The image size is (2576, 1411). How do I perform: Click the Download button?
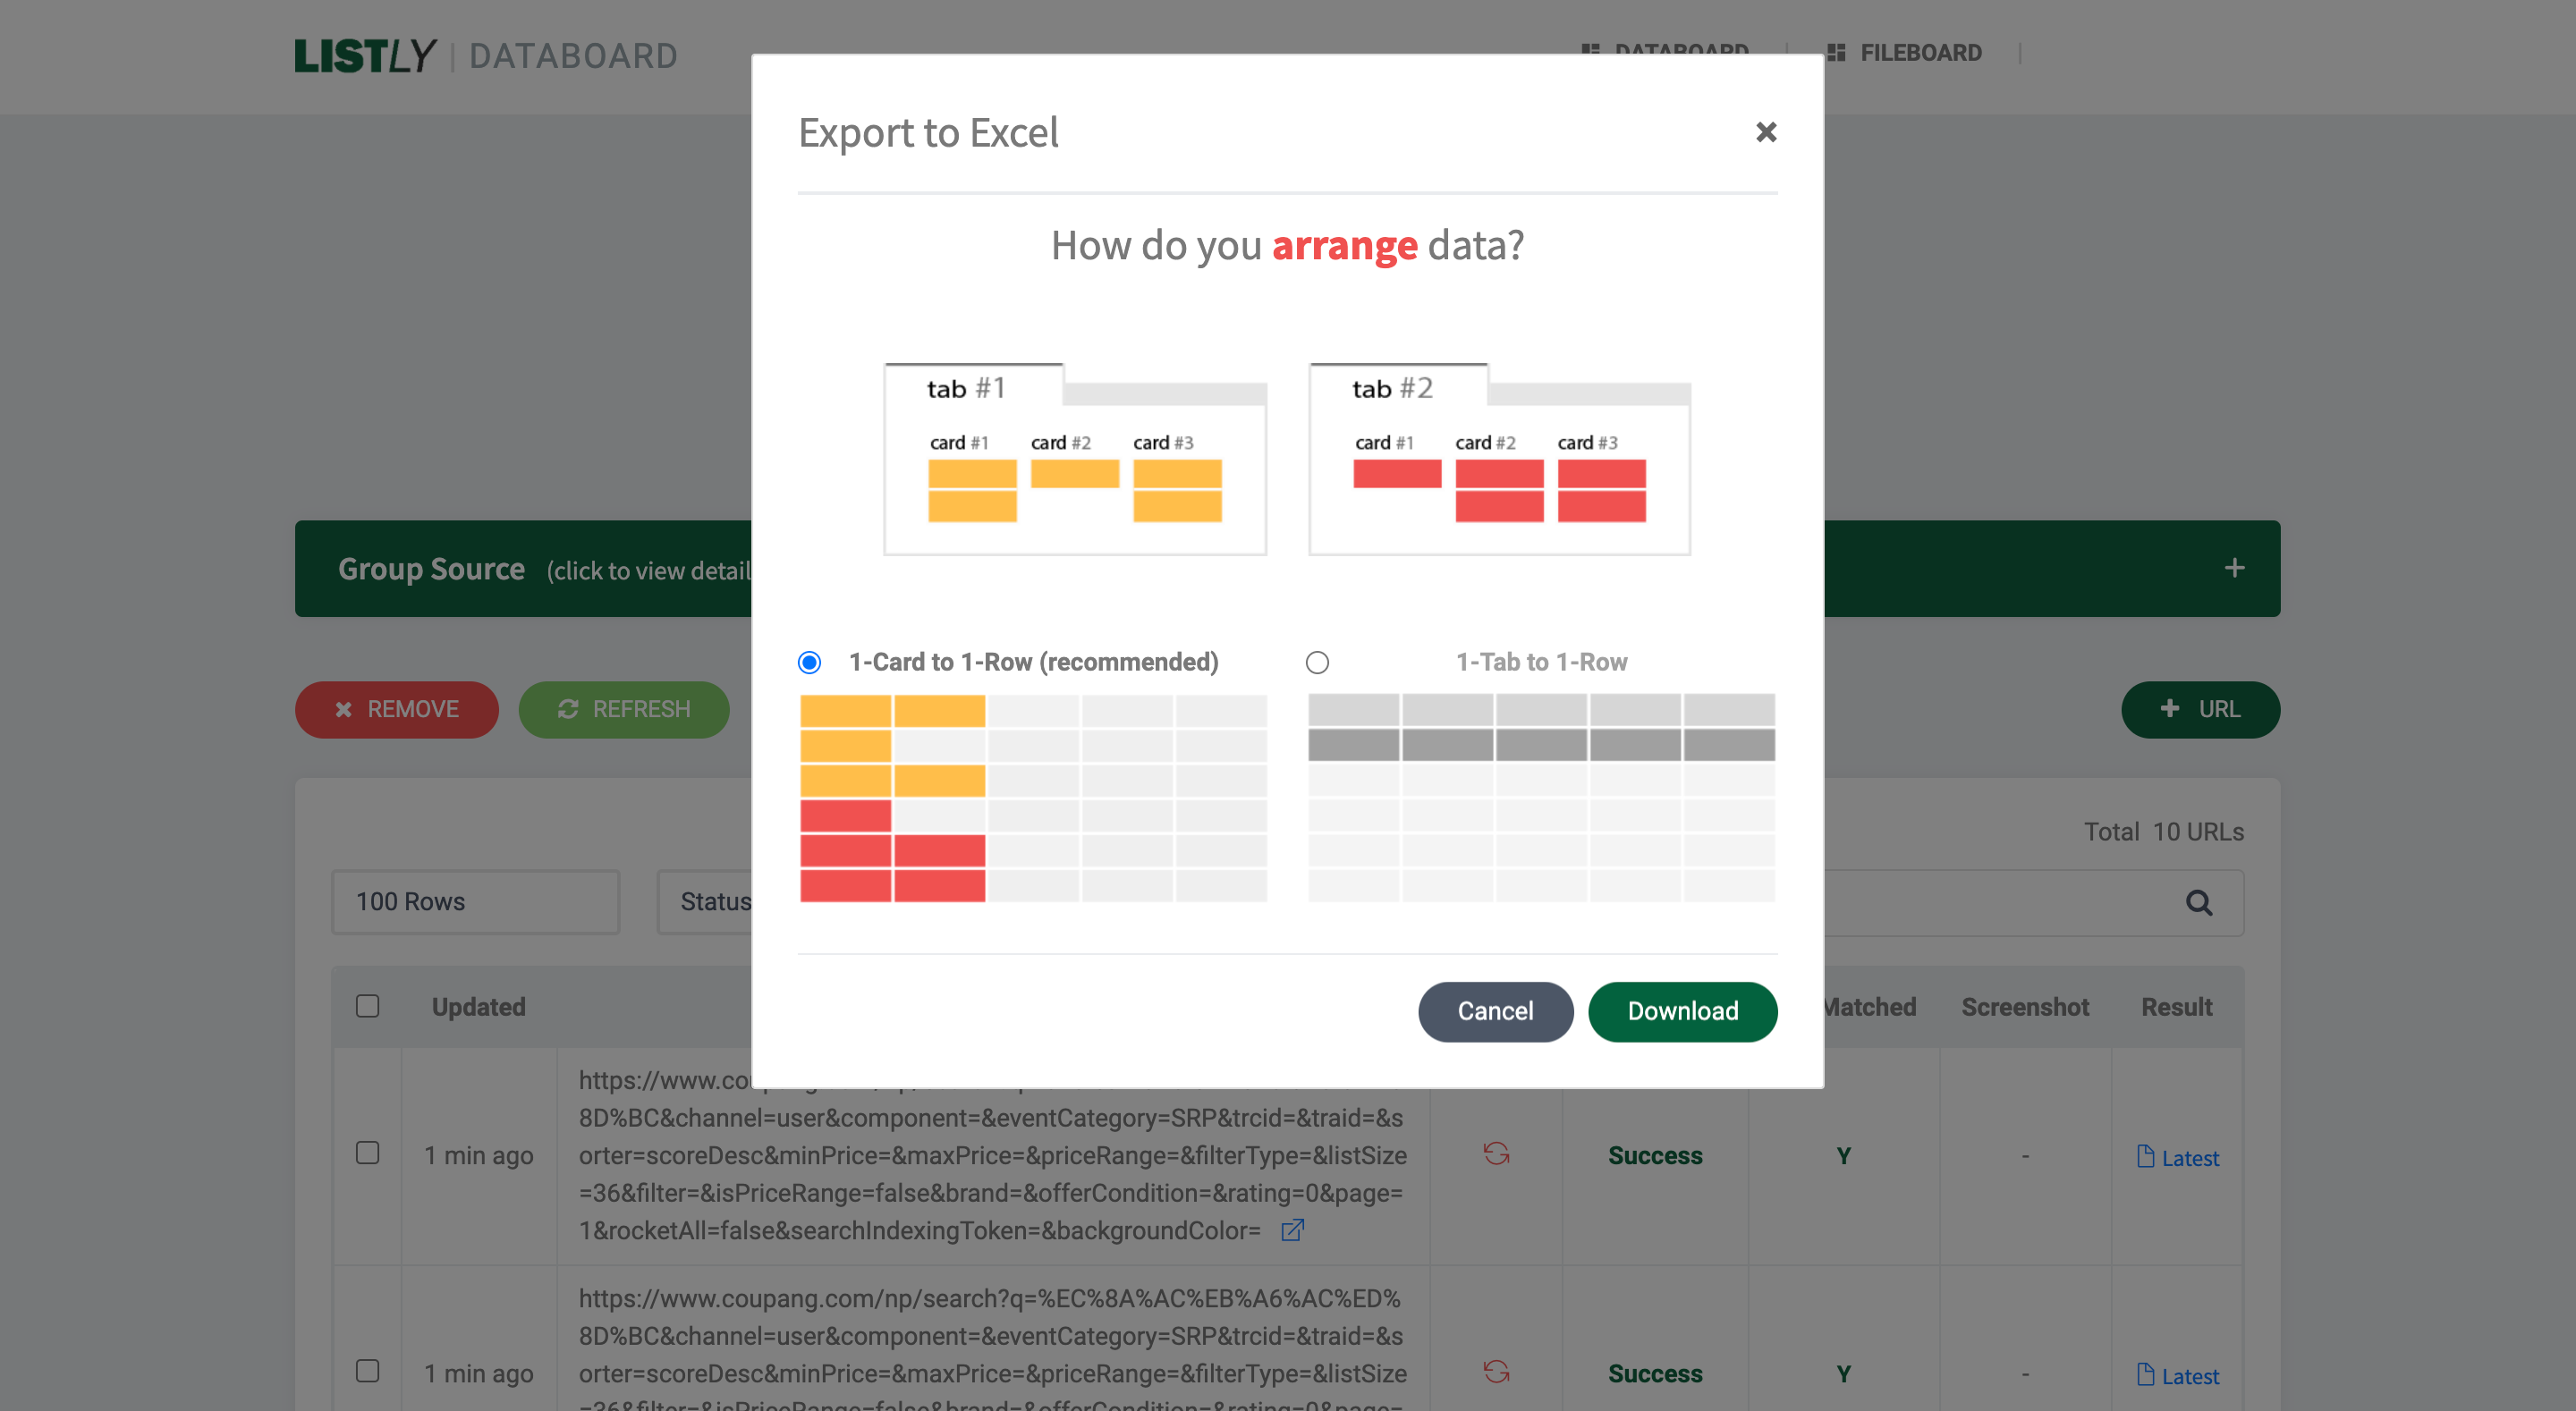point(1682,1011)
